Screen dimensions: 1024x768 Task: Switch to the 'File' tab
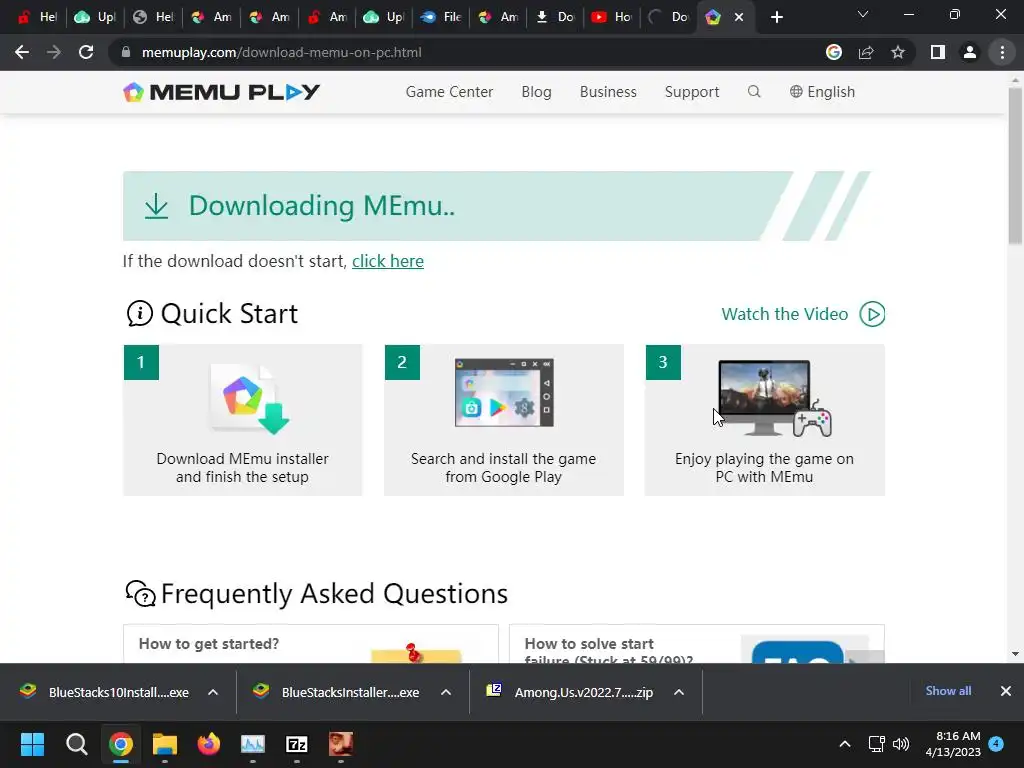click(x=441, y=17)
